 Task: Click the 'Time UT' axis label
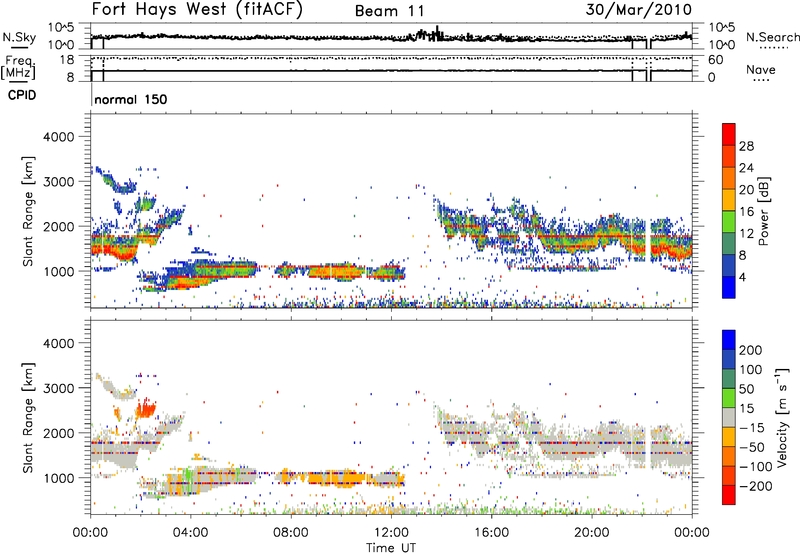[391, 548]
